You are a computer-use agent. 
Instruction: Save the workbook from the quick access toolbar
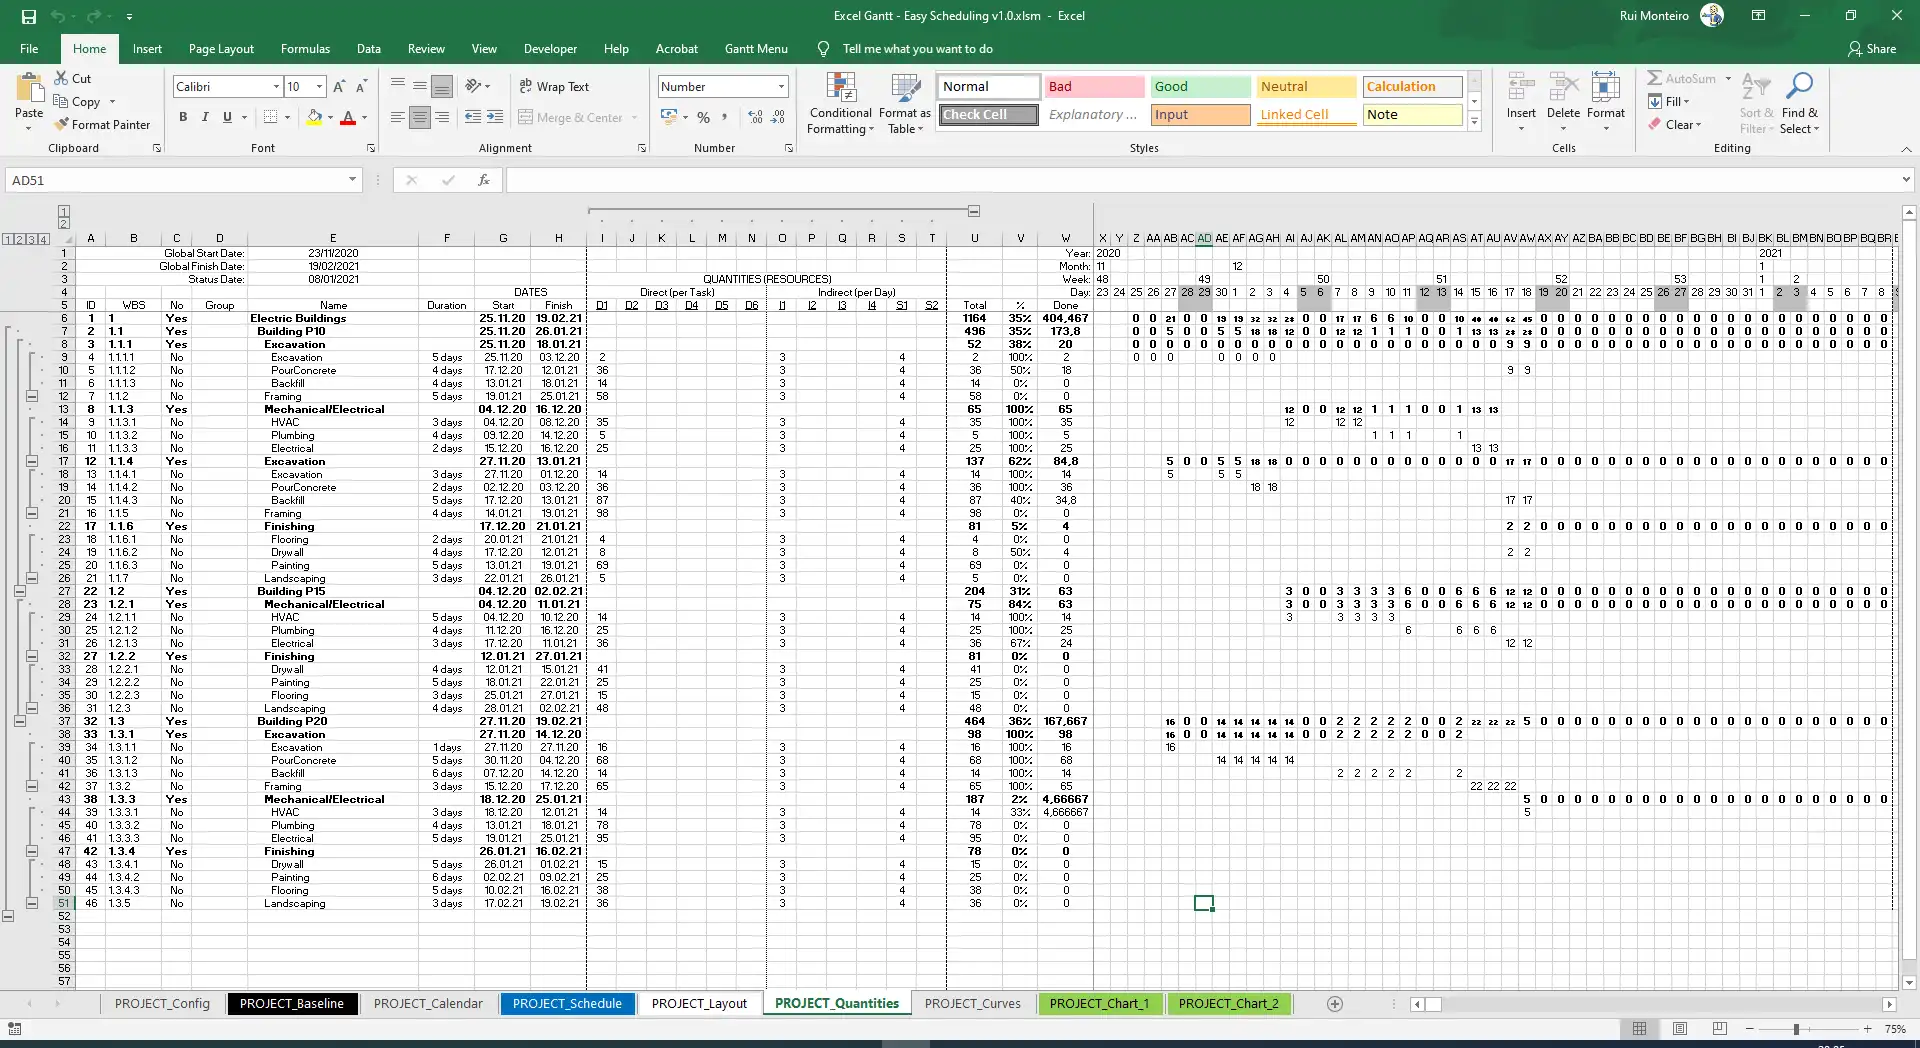coord(28,16)
